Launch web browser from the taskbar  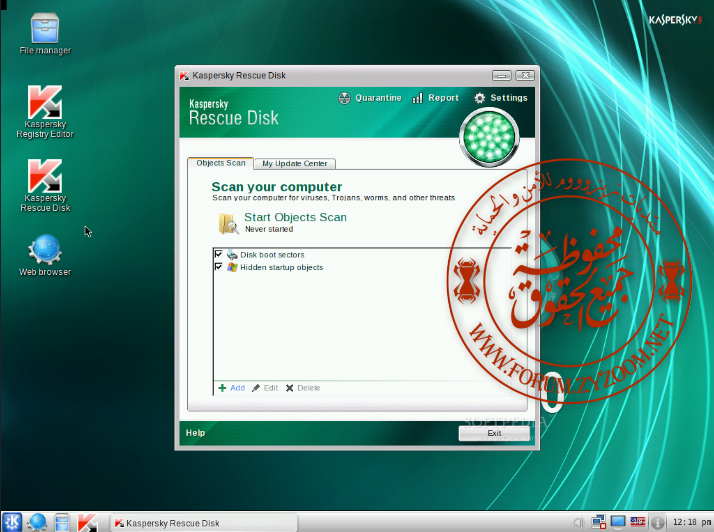point(37,522)
